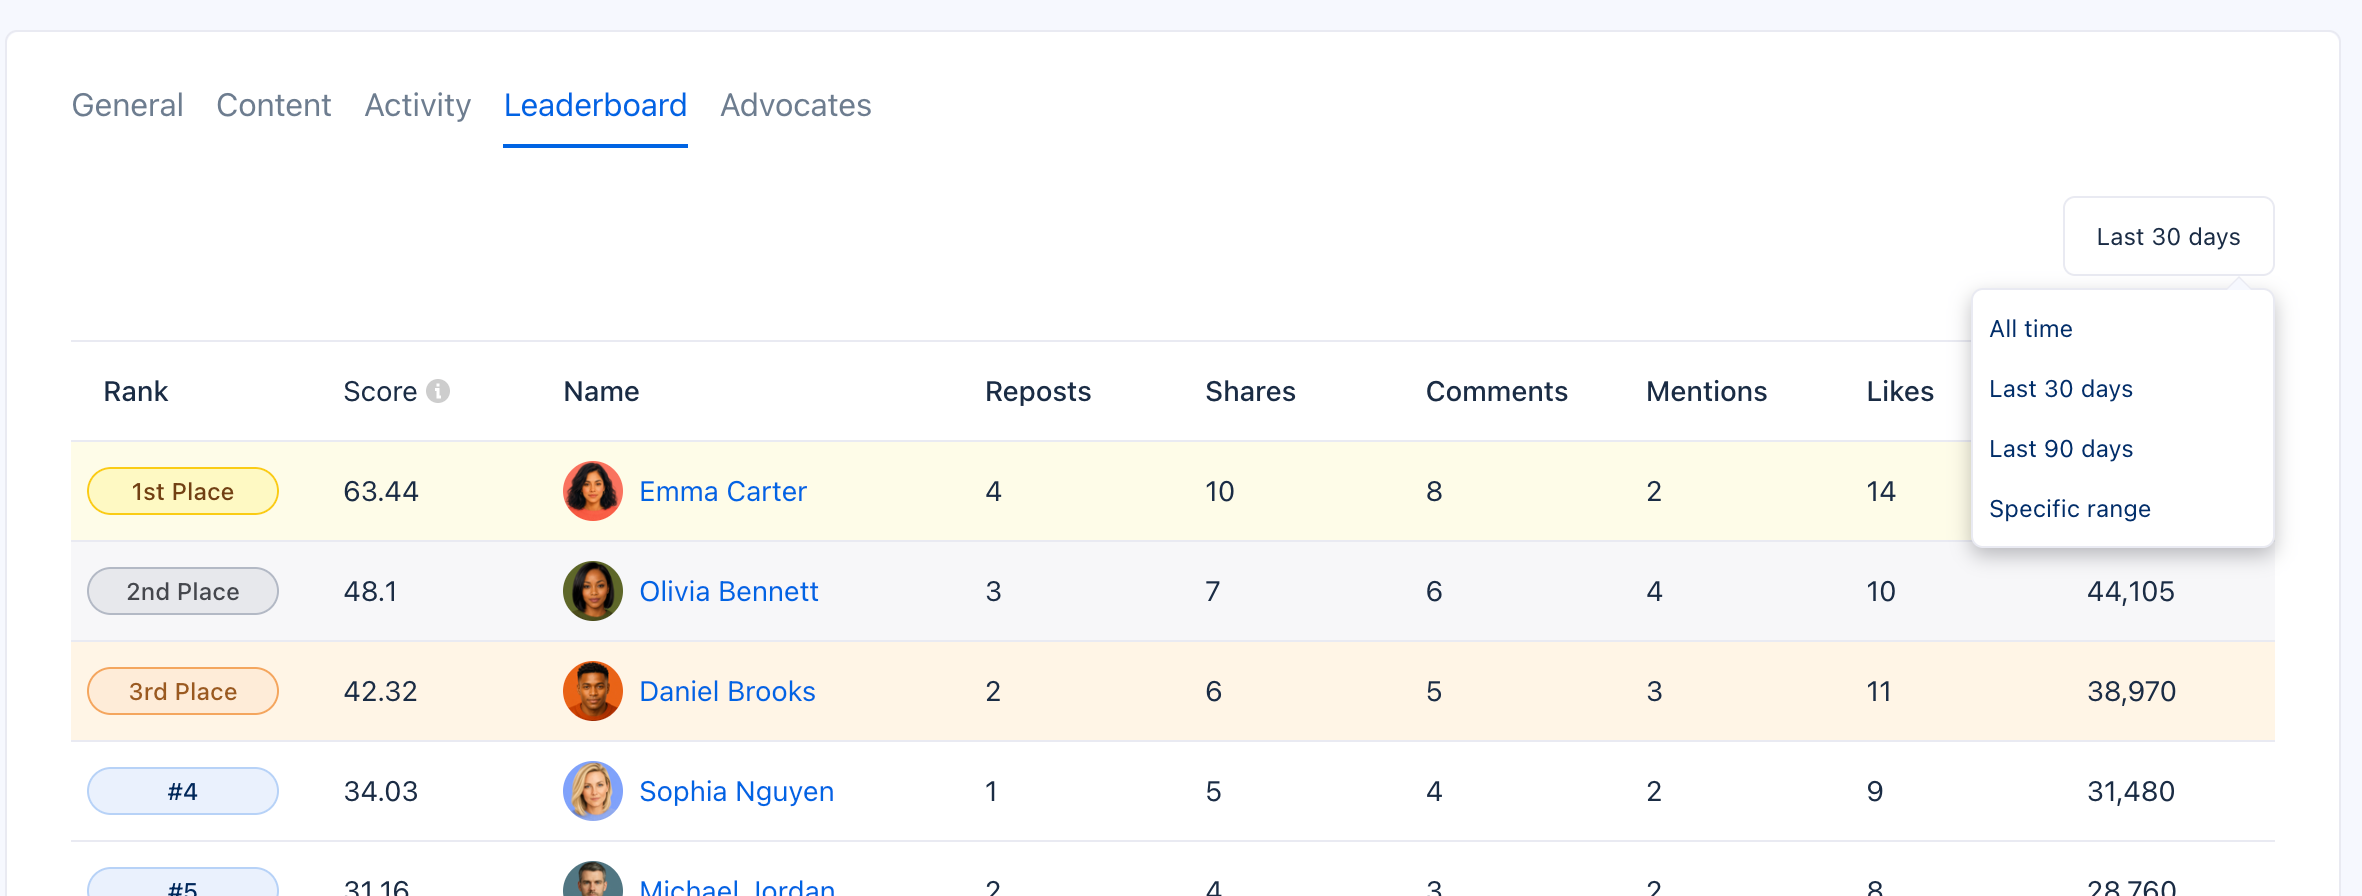
Task: Click Olivia Bennett's profile avatar
Action: 593,591
